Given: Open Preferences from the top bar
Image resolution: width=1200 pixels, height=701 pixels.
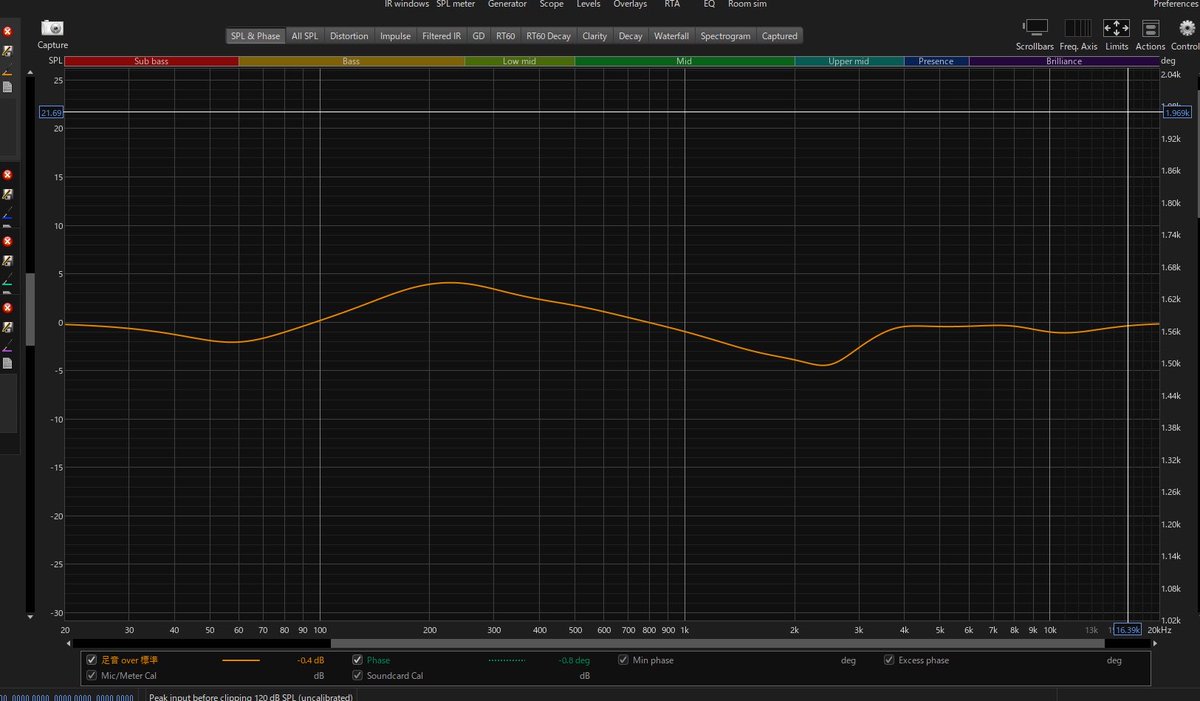Looking at the screenshot, I should coord(1175,5).
